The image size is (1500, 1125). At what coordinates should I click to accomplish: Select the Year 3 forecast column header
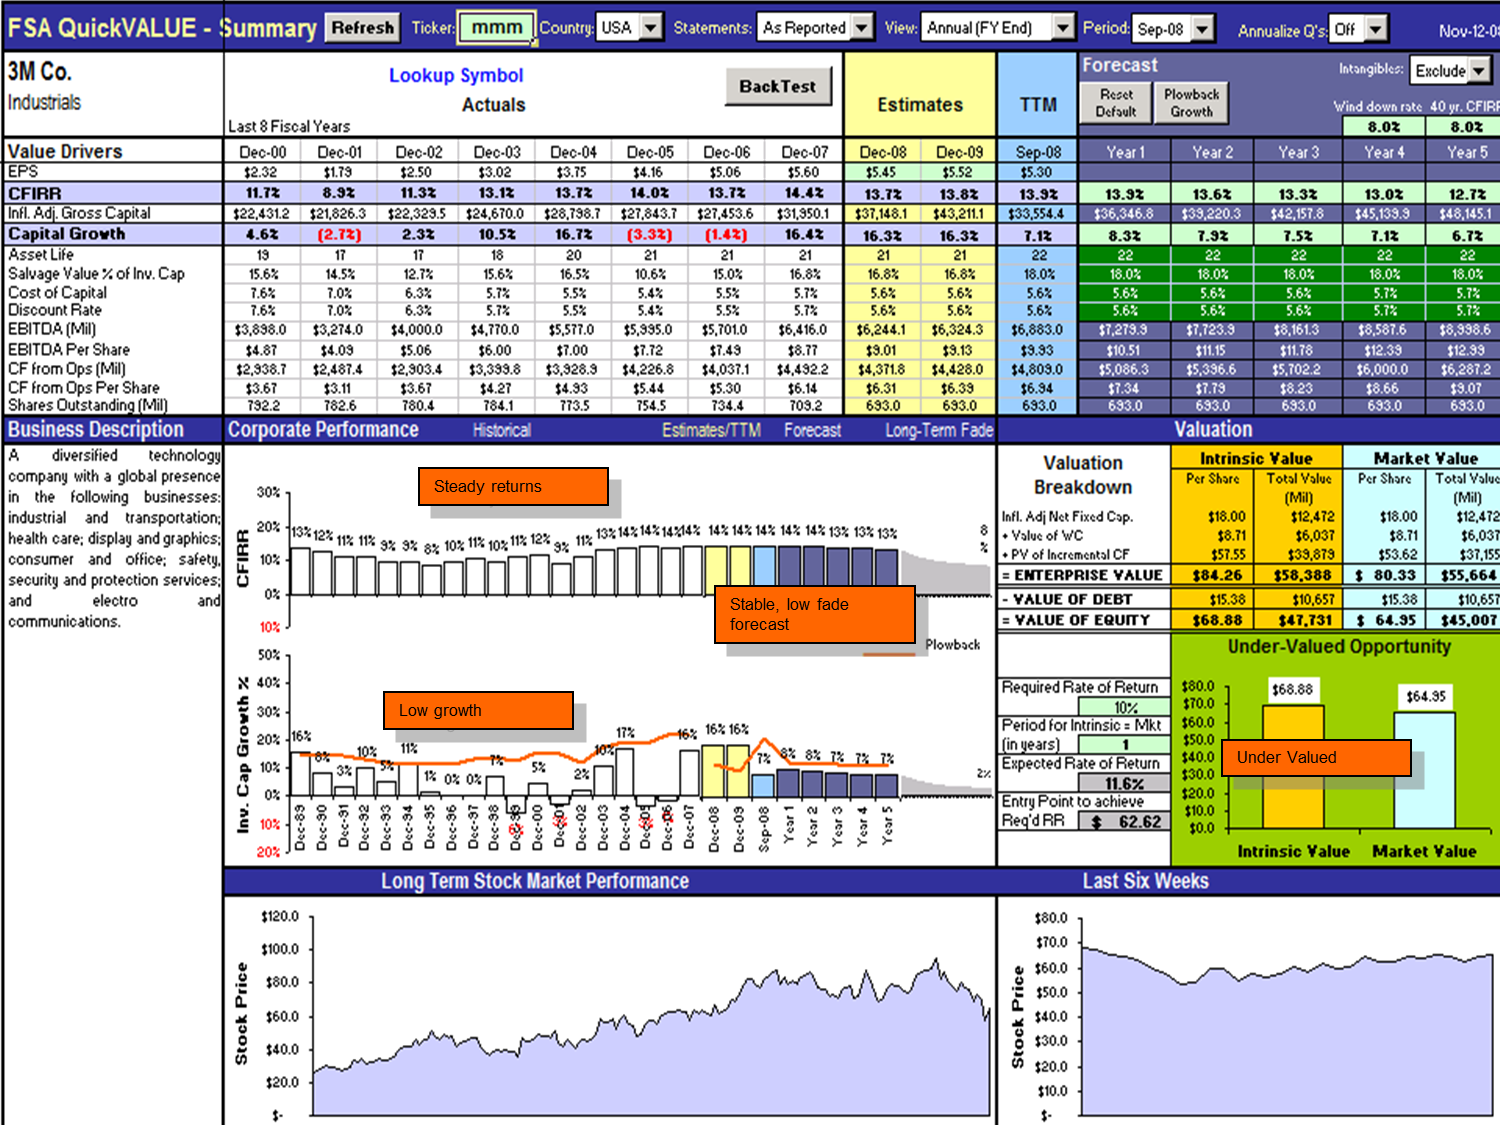(1298, 152)
